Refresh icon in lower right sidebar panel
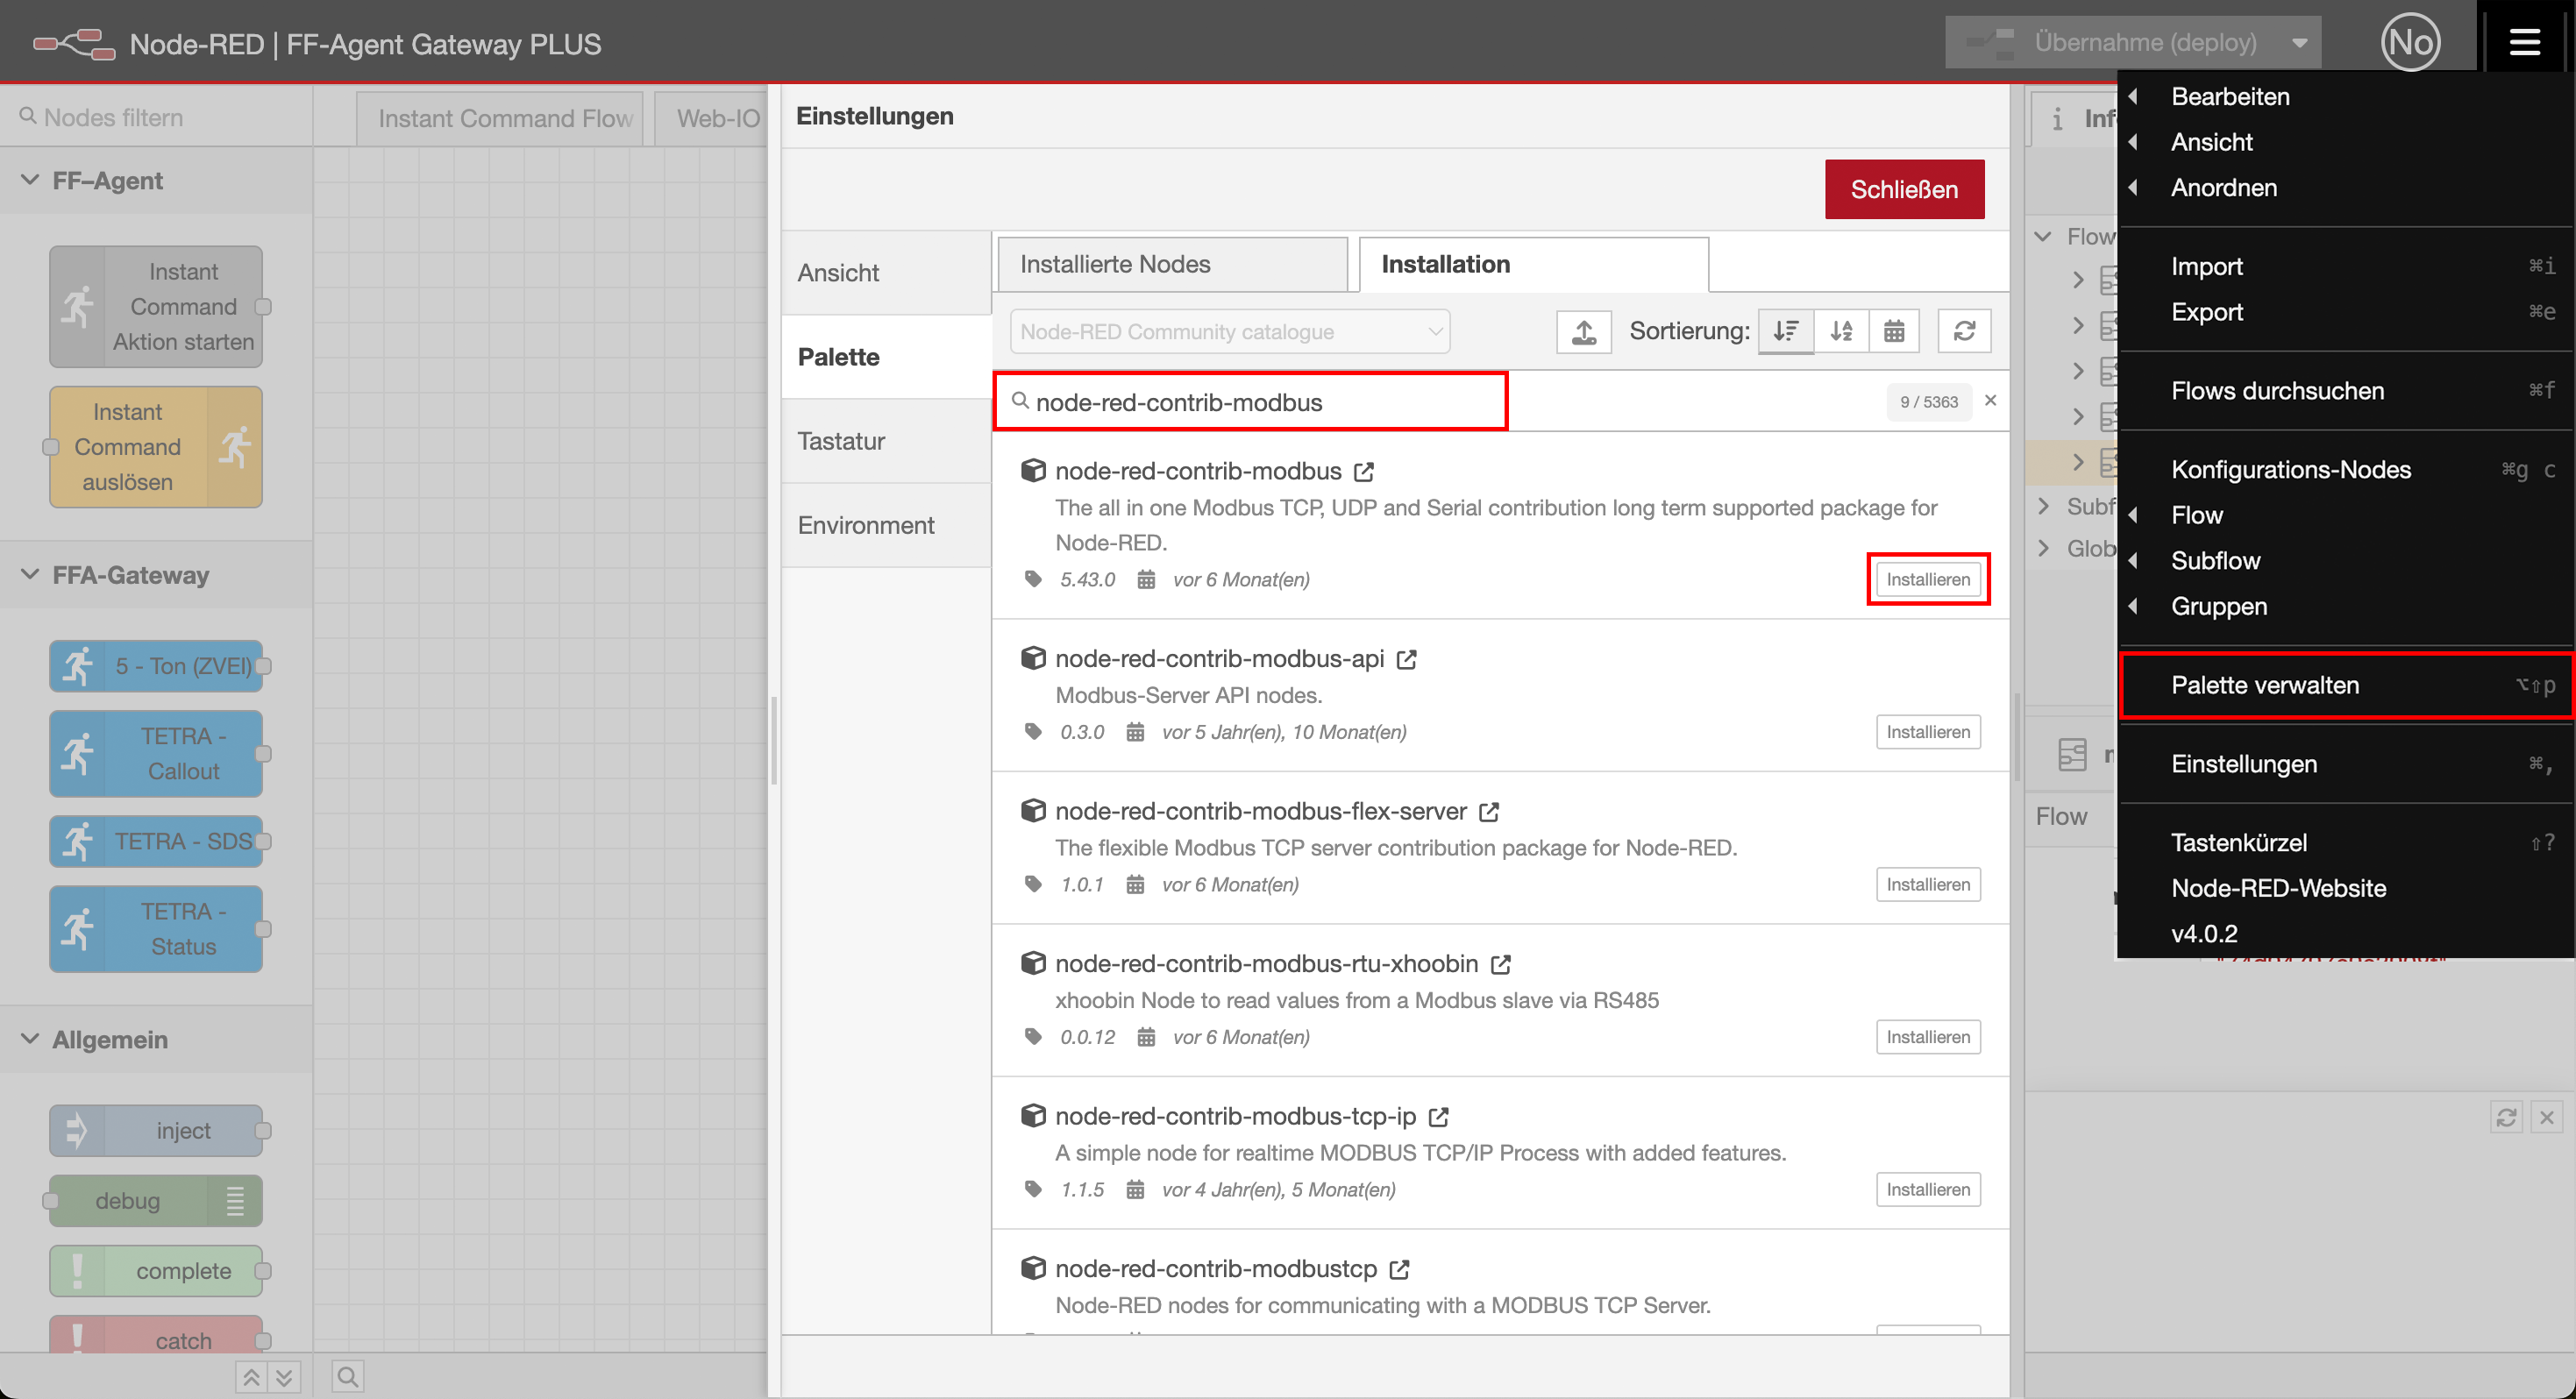The image size is (2576, 1399). pos(2506,1117)
